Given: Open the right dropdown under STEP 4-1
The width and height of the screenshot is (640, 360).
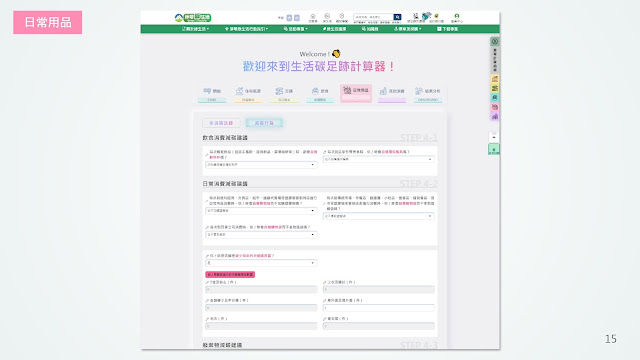Looking at the screenshot, I should click(378, 159).
